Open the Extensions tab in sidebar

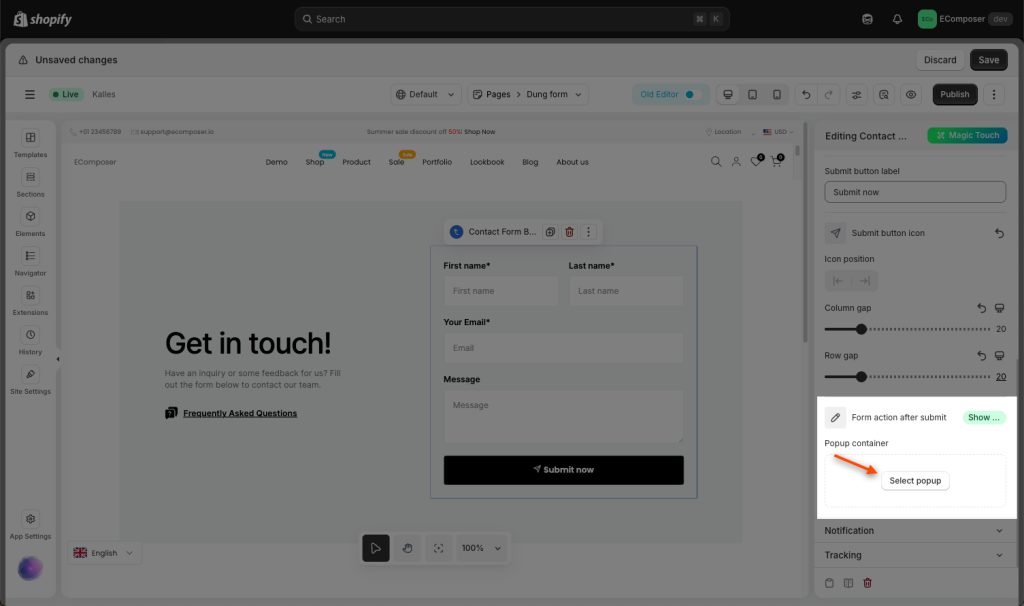(x=30, y=300)
